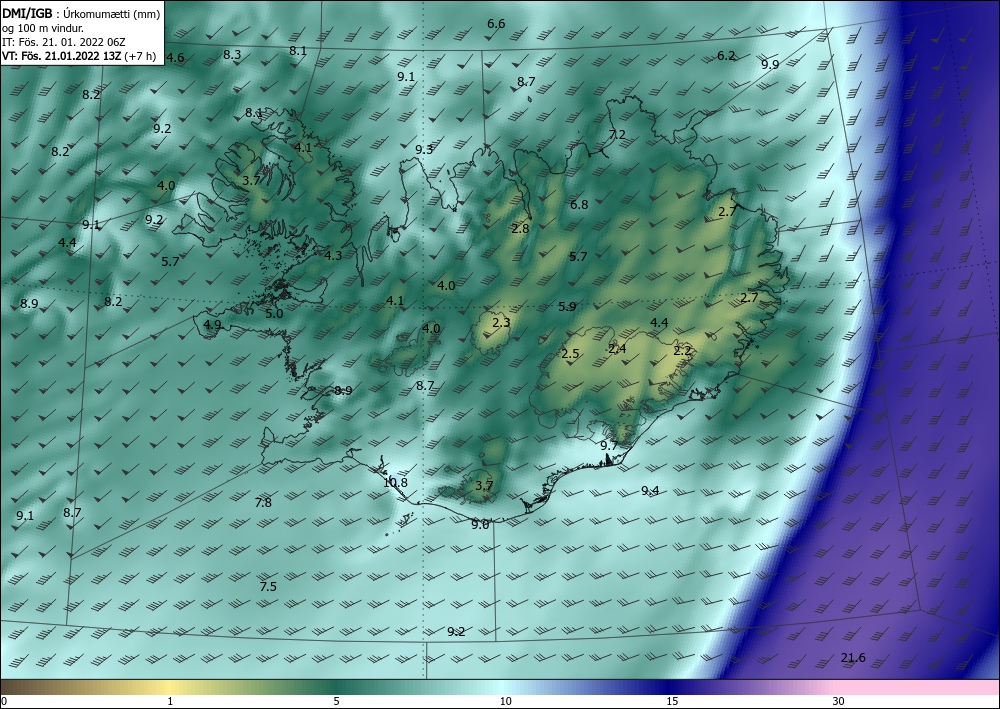Screen dimensions: 1000x709
Task: Click the 9.4 value offshore to the southeast
Action: [650, 490]
